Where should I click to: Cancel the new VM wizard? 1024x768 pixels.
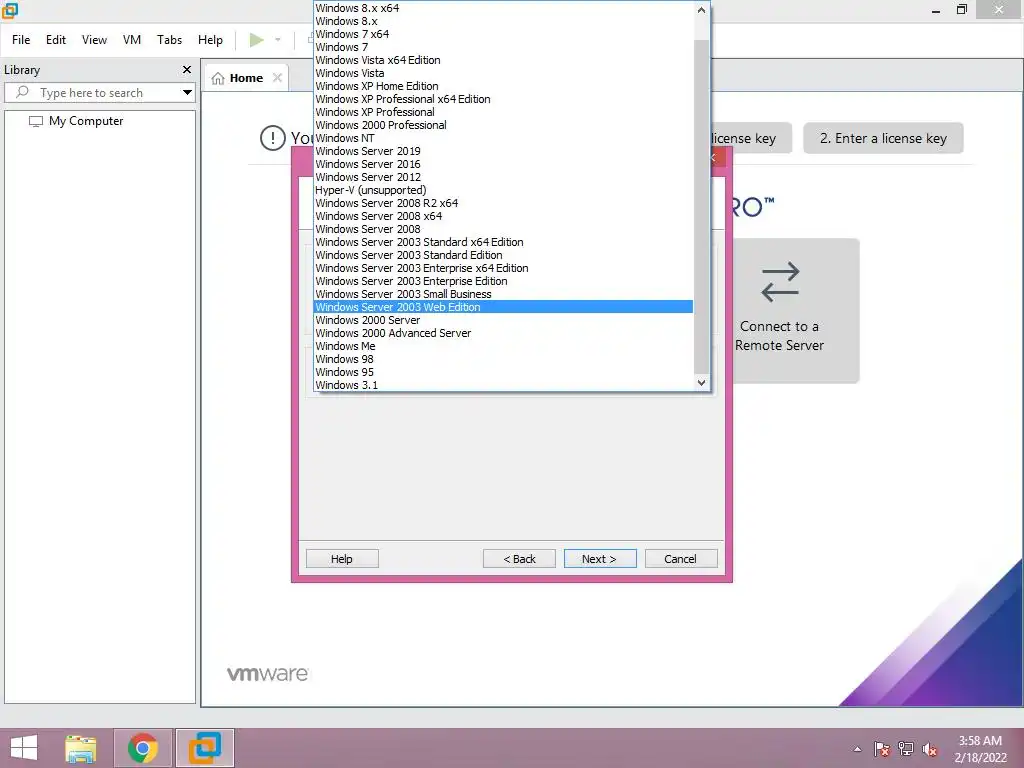point(680,559)
